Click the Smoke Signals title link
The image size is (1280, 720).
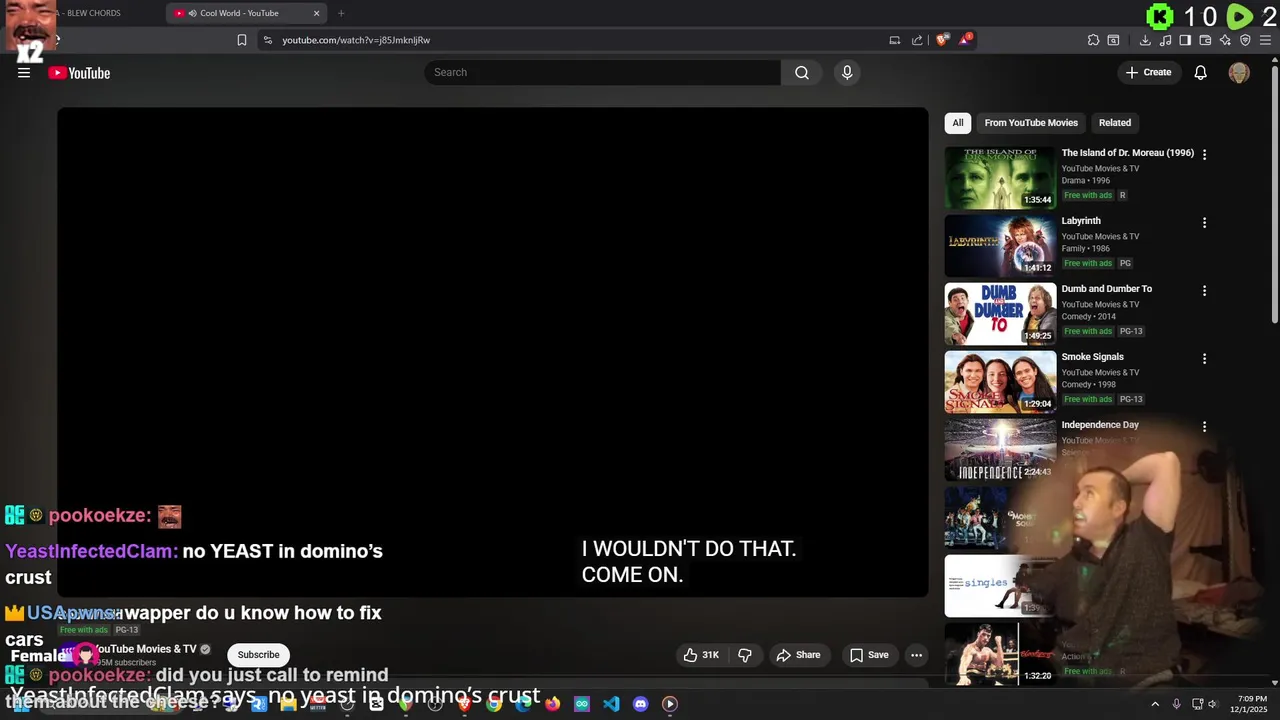pyautogui.click(x=1092, y=357)
